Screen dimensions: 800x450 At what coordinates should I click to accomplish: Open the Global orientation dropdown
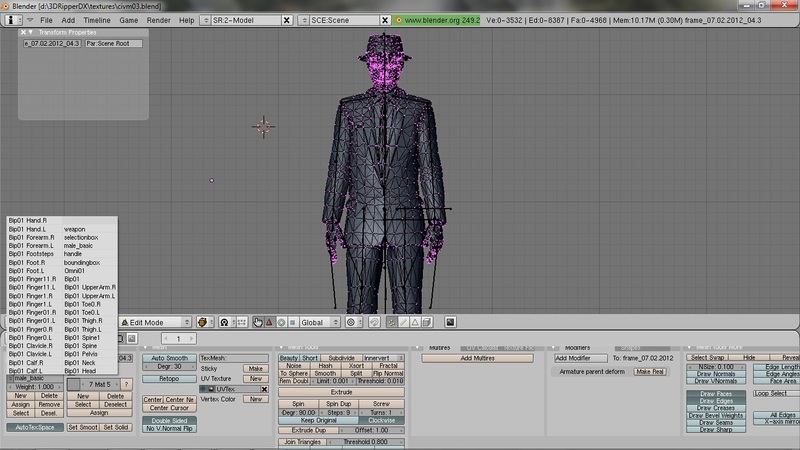319,322
